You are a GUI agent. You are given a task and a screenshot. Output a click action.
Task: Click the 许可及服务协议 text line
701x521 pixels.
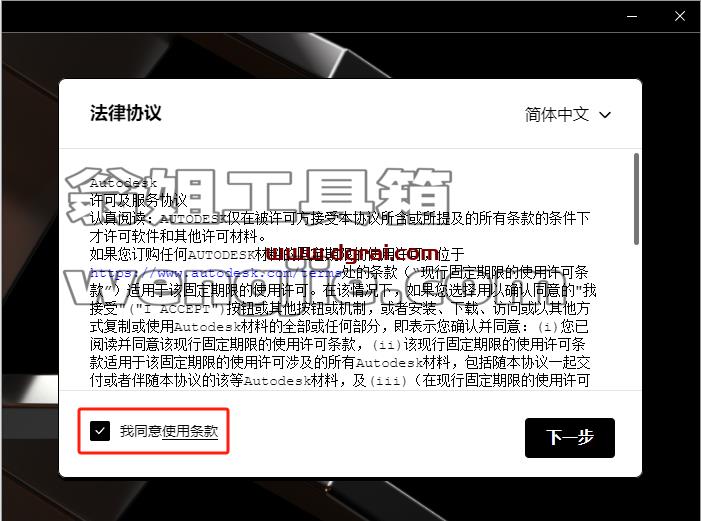coord(138,200)
